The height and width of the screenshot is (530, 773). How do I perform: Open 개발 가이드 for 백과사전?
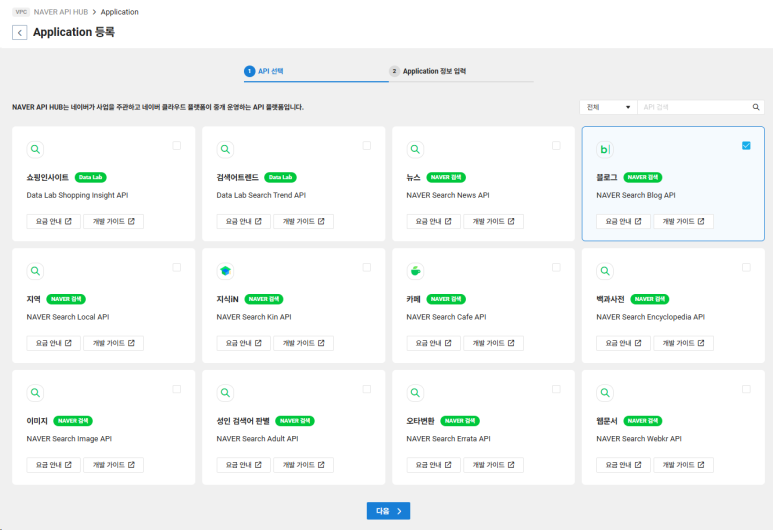(x=683, y=343)
